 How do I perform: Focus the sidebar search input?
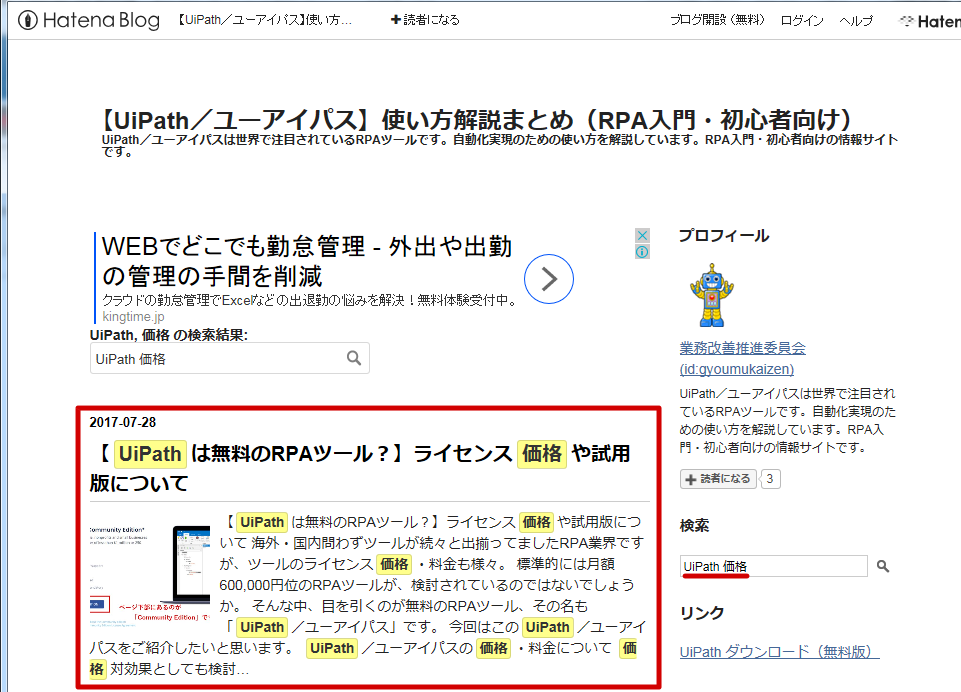[773, 566]
